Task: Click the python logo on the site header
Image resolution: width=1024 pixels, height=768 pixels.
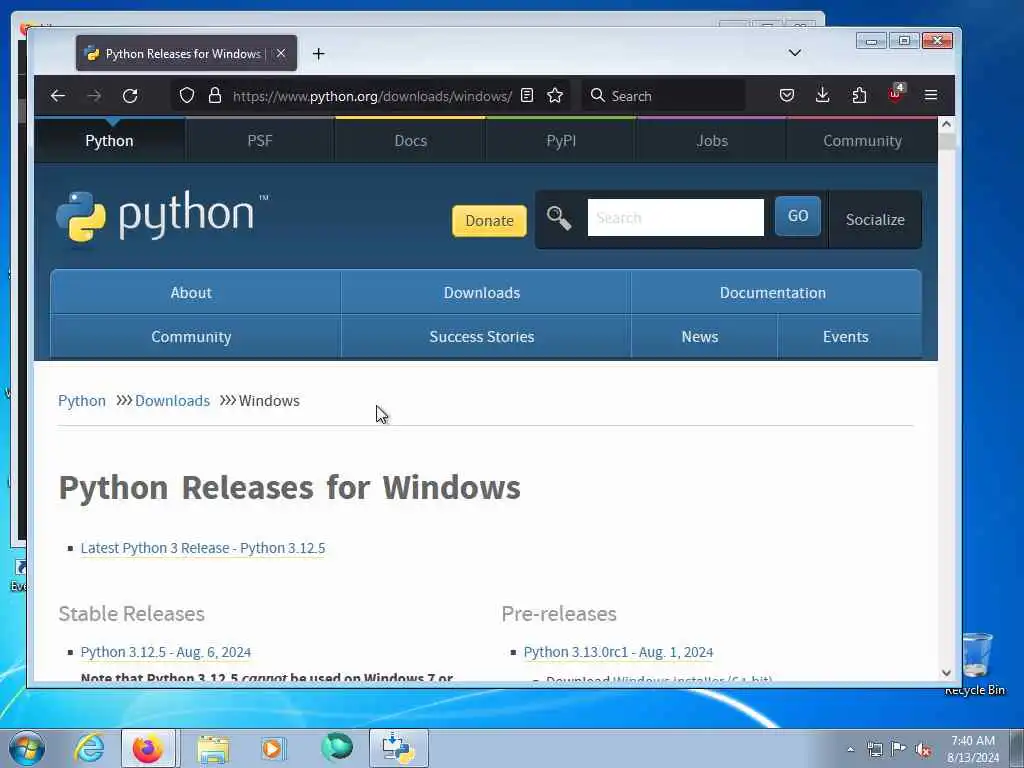Action: point(162,217)
